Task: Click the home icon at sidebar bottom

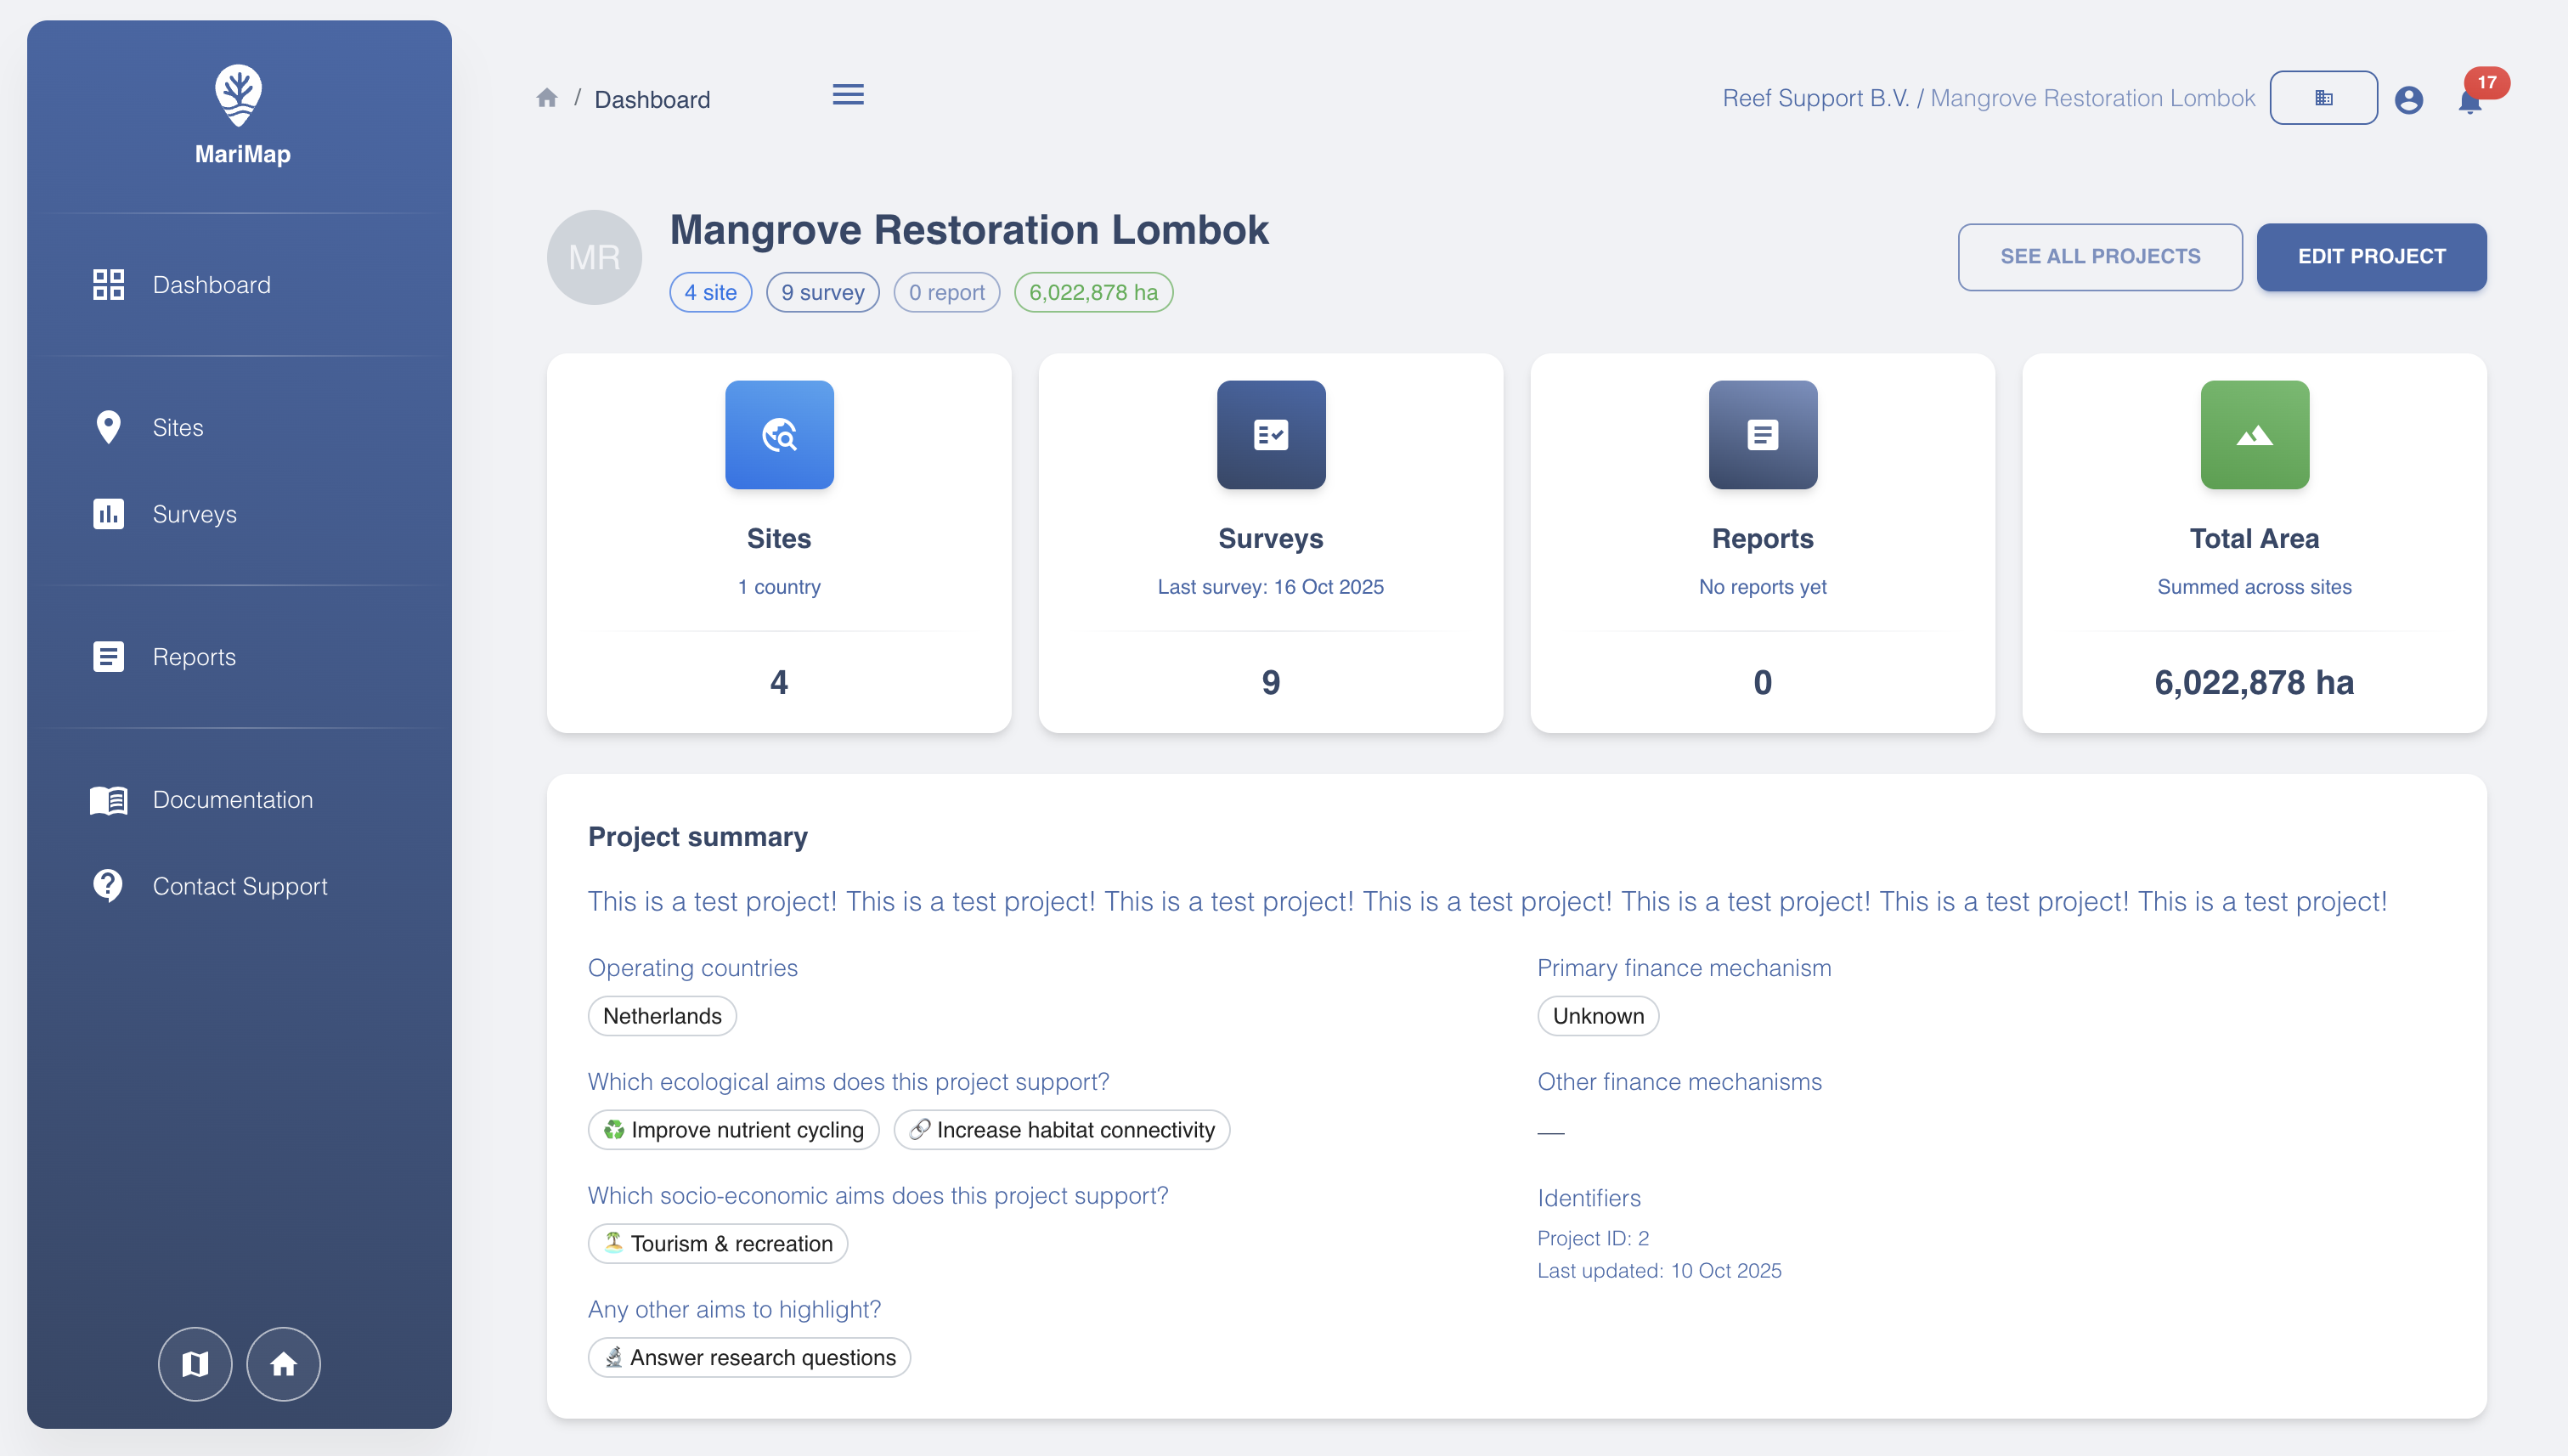Action: click(x=283, y=1363)
